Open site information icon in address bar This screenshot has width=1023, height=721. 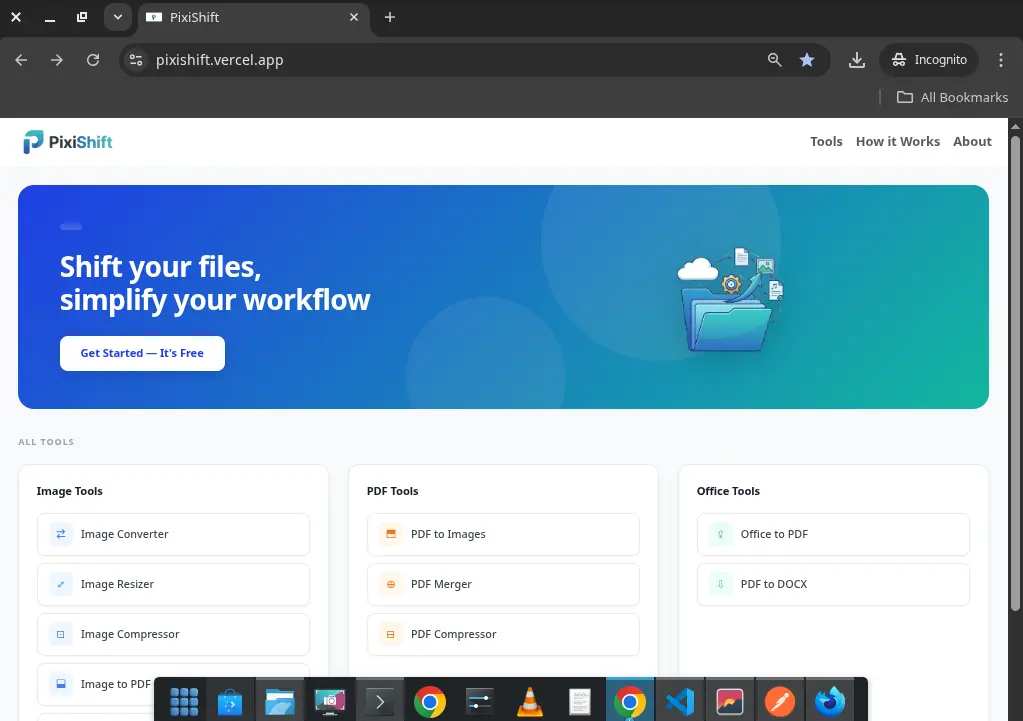click(x=136, y=60)
